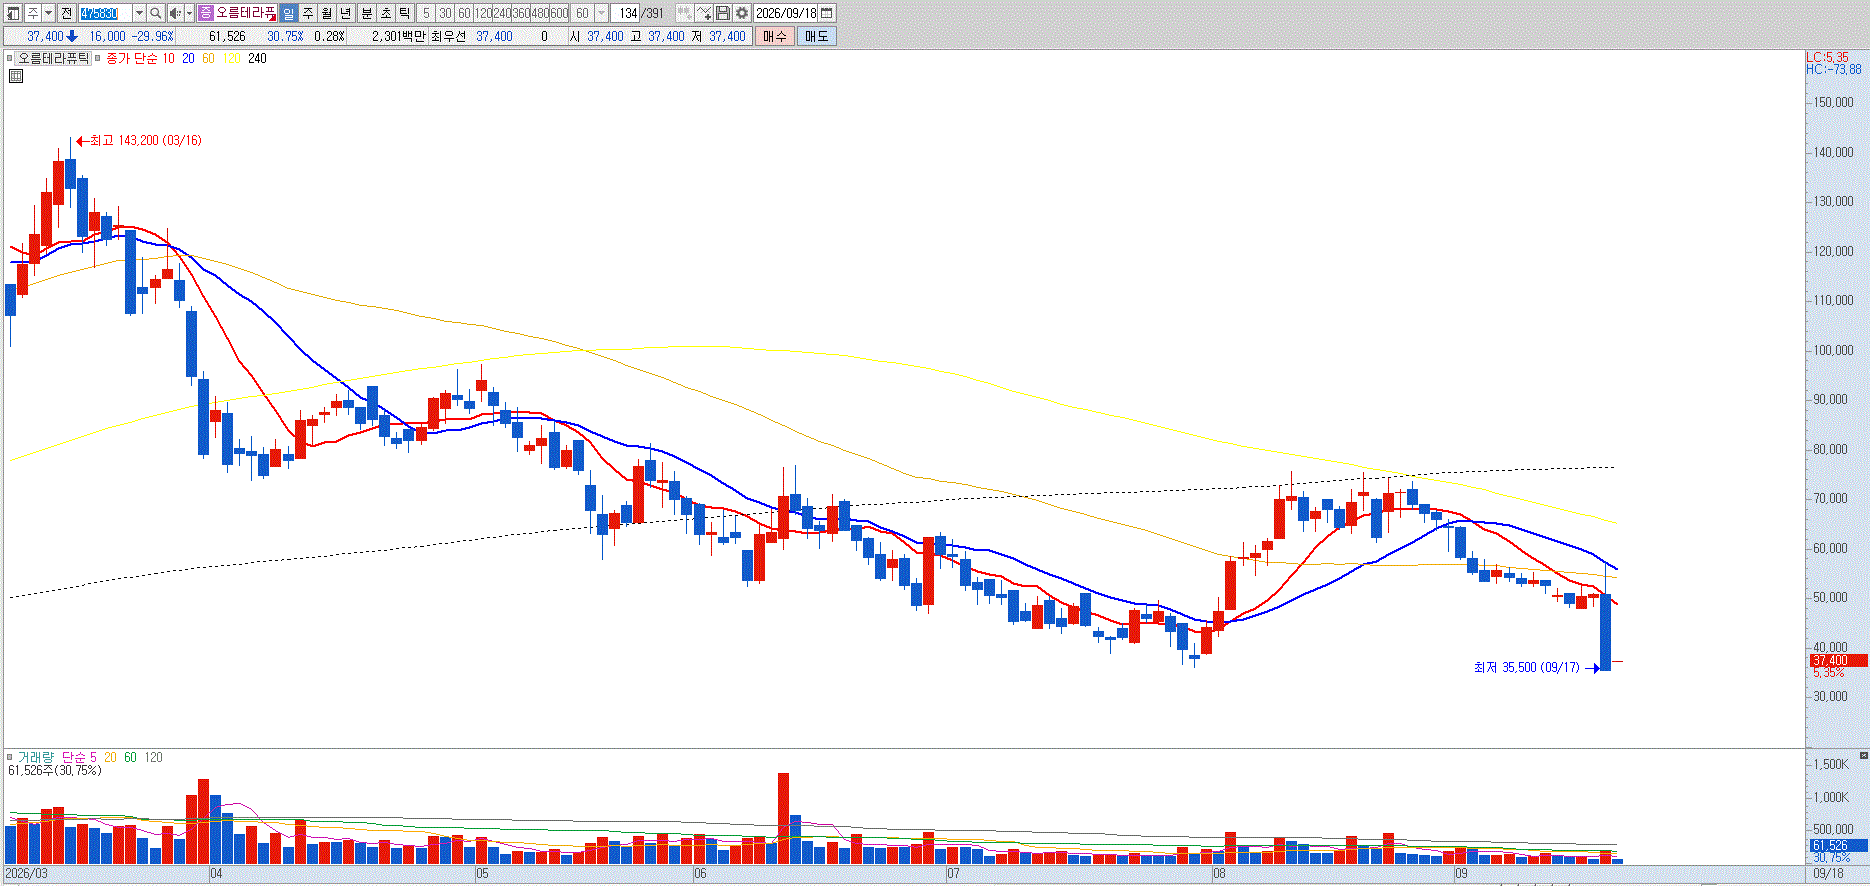Click the 매도 sell button

(x=817, y=36)
